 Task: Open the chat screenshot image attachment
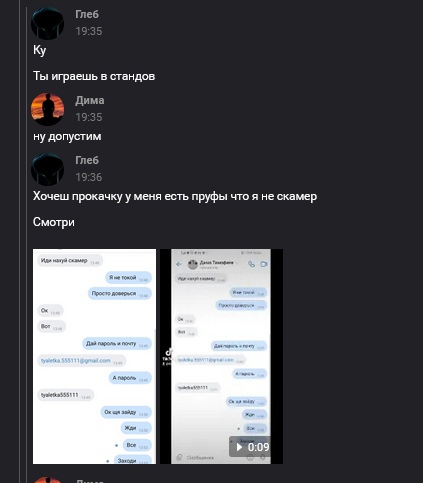click(x=94, y=356)
